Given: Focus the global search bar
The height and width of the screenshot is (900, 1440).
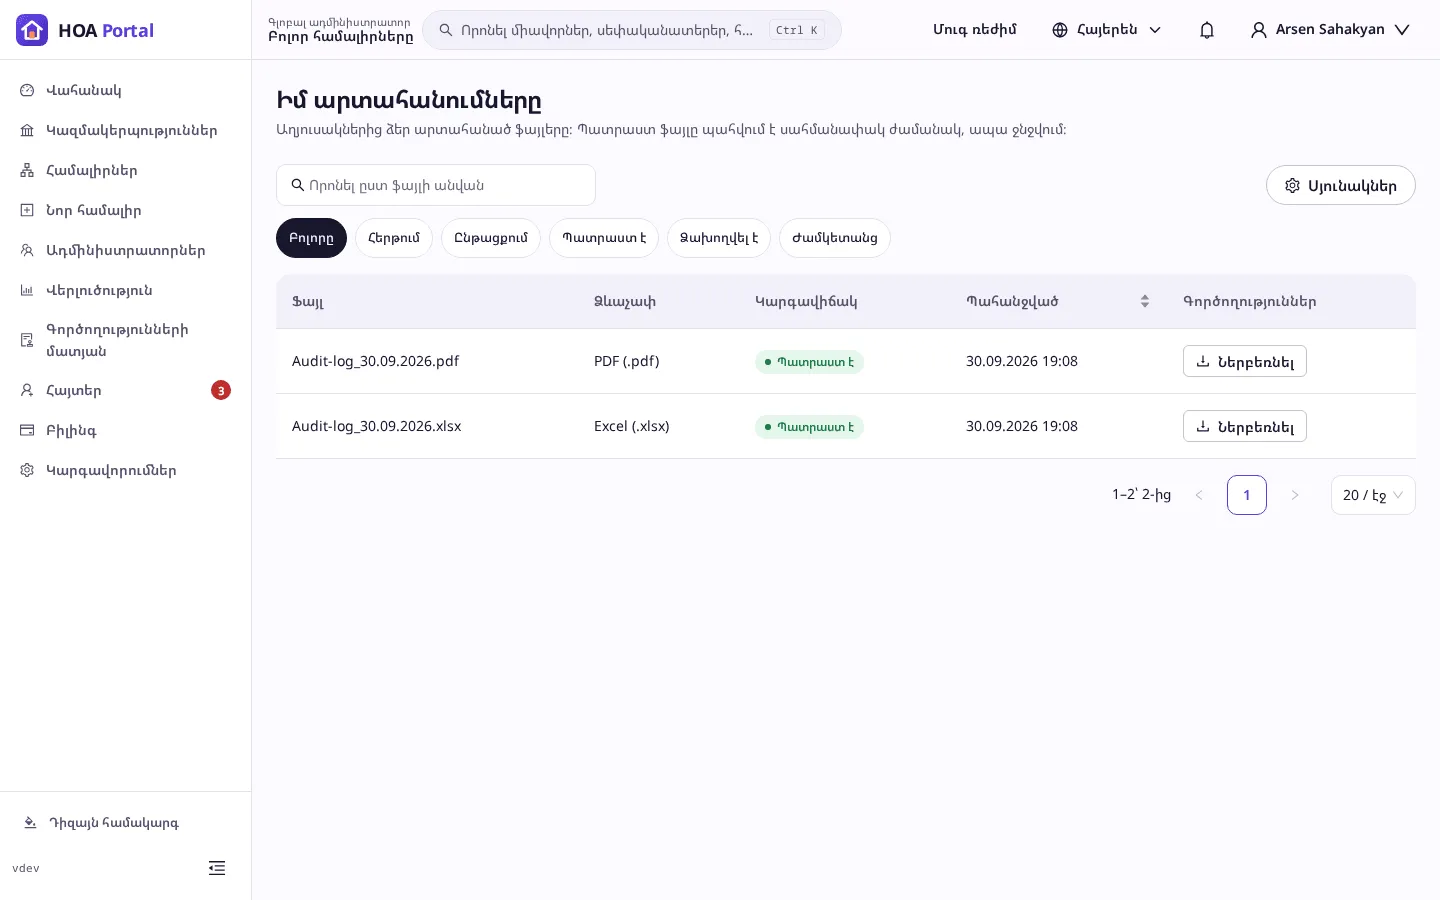Looking at the screenshot, I should (632, 30).
